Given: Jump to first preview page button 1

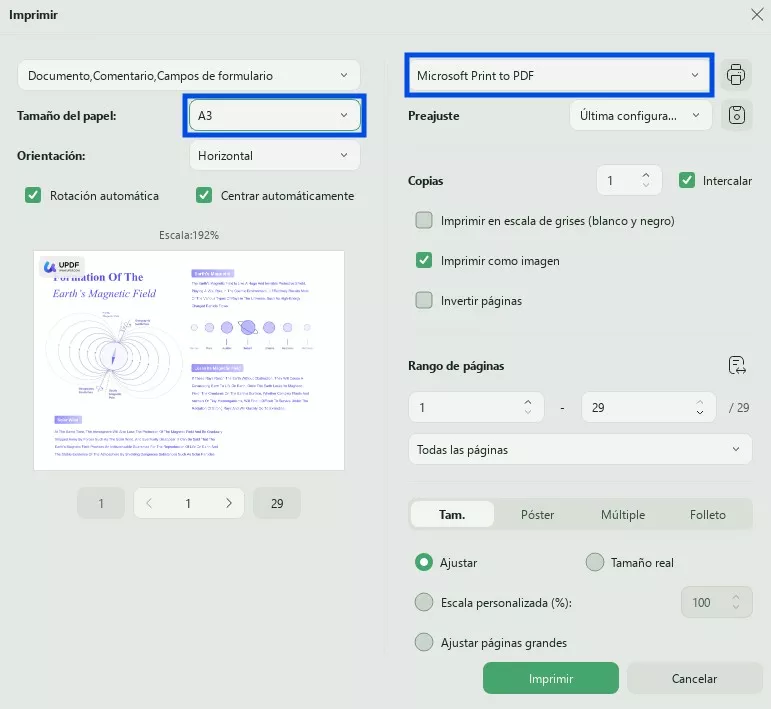Looking at the screenshot, I should [101, 503].
